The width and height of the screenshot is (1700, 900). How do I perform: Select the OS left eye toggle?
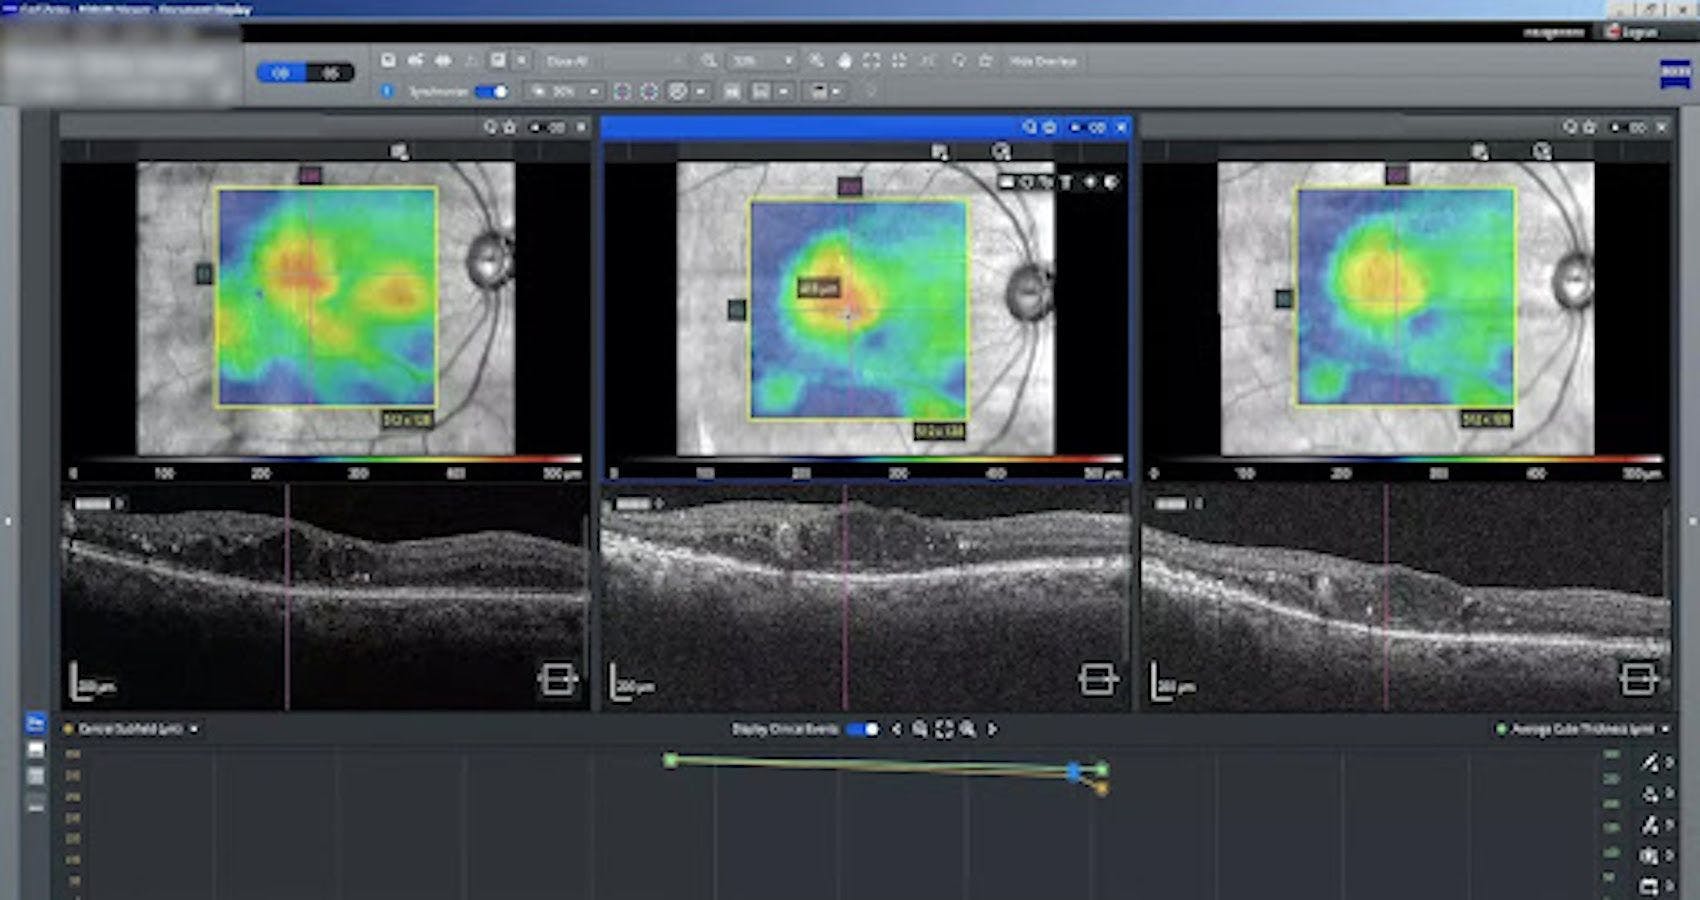(x=330, y=73)
